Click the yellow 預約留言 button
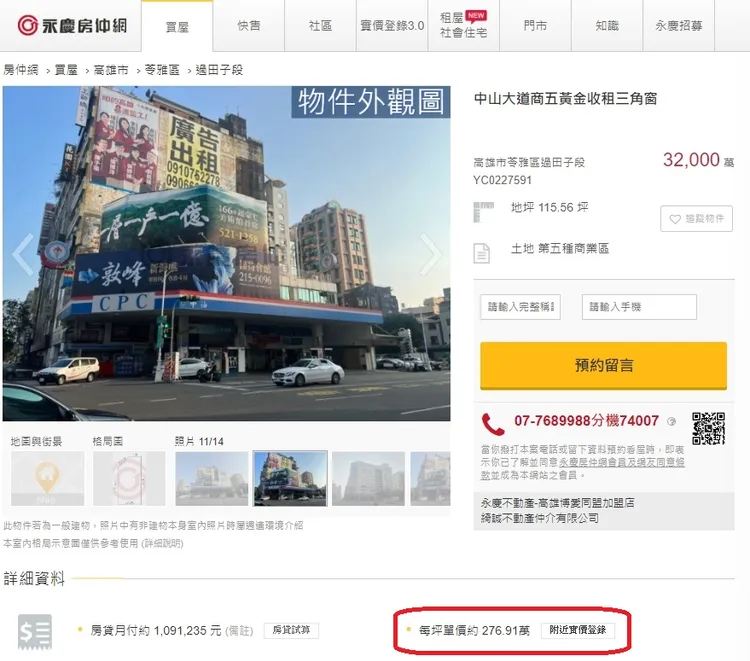Viewport: 750px width, 661px height. [604, 365]
